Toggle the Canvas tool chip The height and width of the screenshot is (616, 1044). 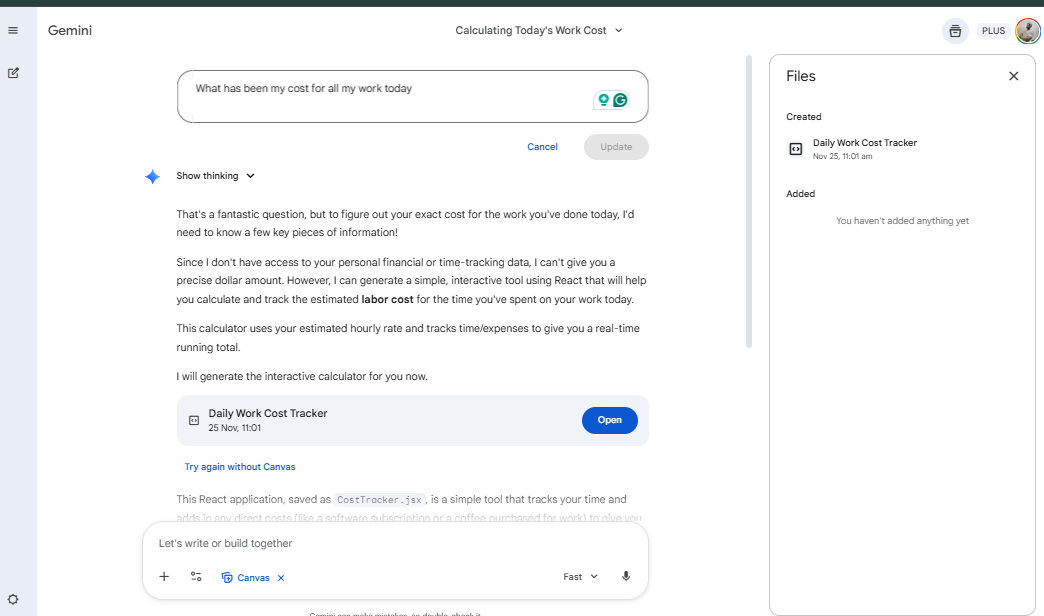[x=246, y=578]
